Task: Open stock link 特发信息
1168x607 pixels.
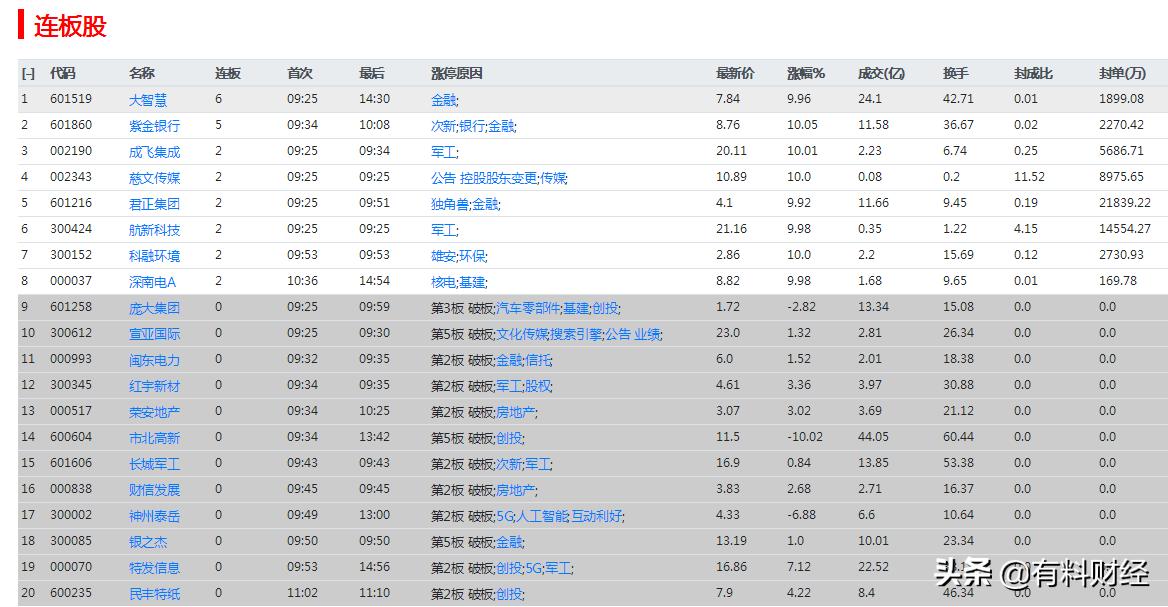Action: pos(154,568)
